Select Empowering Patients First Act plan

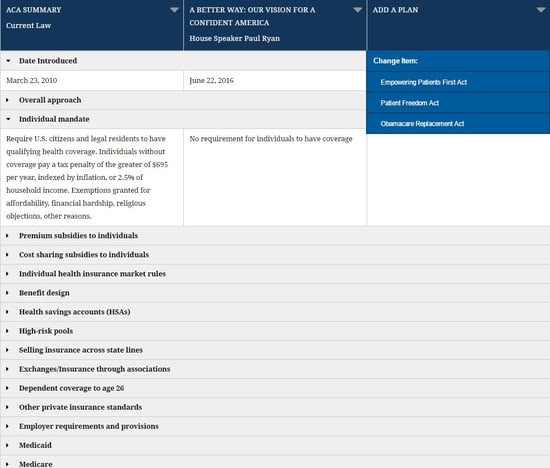[458, 82]
